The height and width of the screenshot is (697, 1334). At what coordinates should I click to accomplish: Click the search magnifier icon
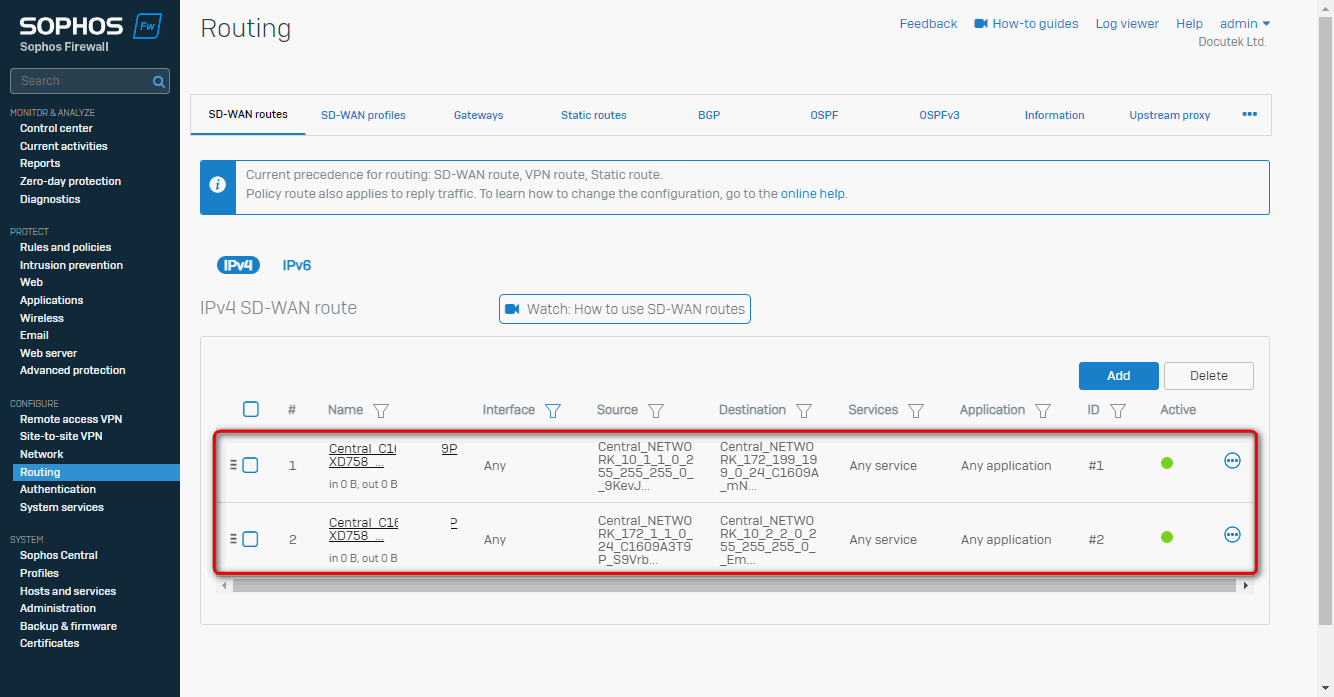(x=159, y=81)
